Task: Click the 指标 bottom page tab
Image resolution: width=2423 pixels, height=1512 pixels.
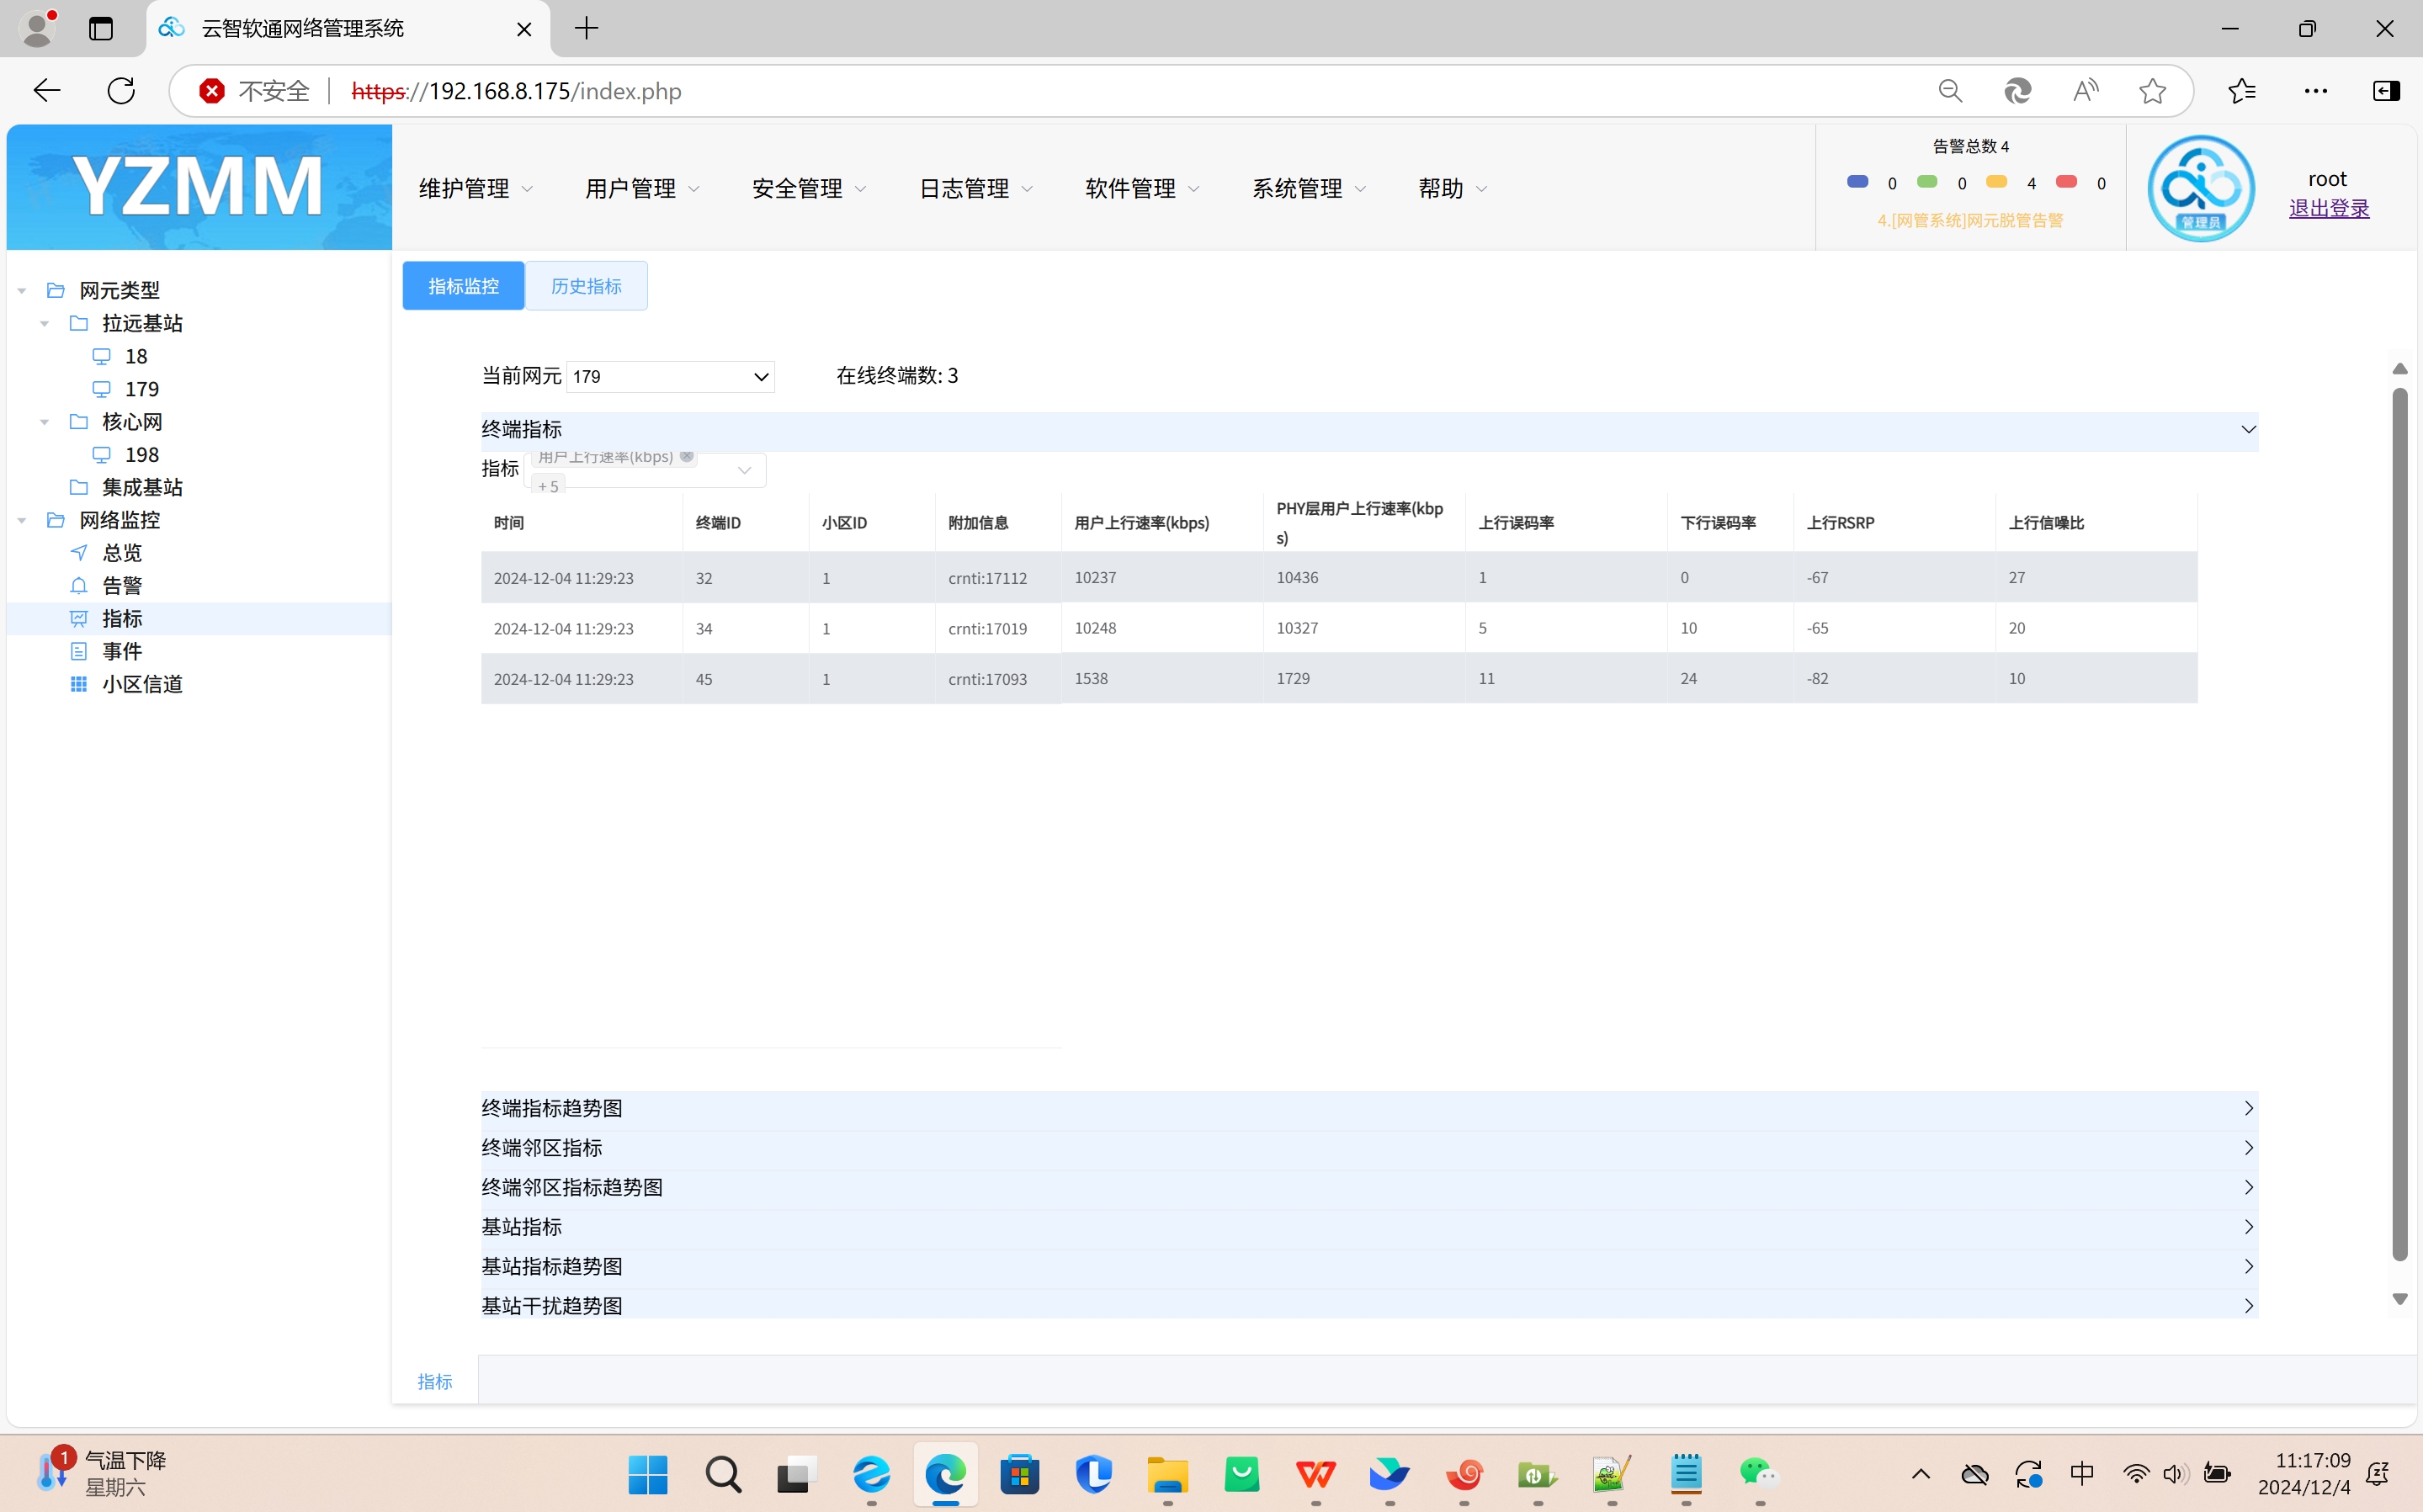Action: (435, 1381)
